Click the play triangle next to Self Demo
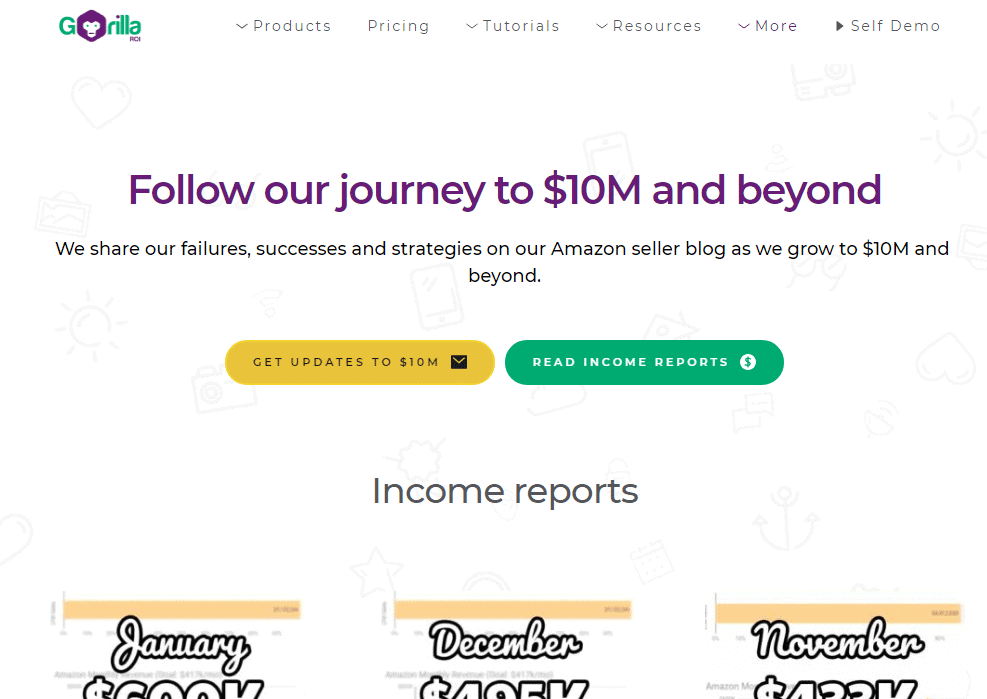987x699 pixels. 838,26
